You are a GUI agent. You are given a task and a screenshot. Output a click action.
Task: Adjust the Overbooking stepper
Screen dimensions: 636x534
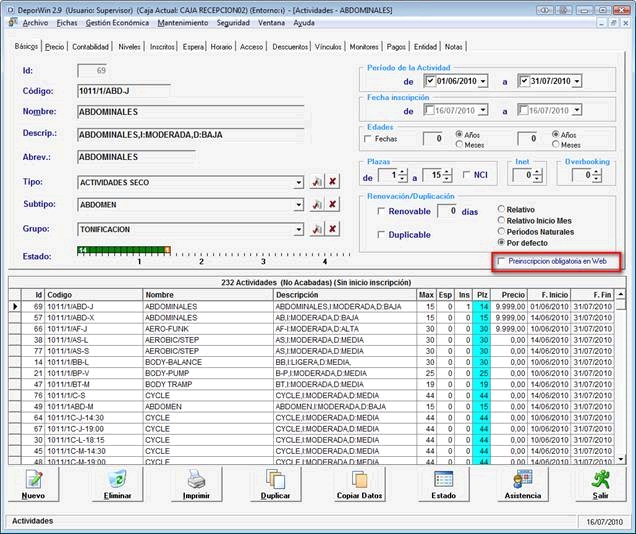pos(597,175)
